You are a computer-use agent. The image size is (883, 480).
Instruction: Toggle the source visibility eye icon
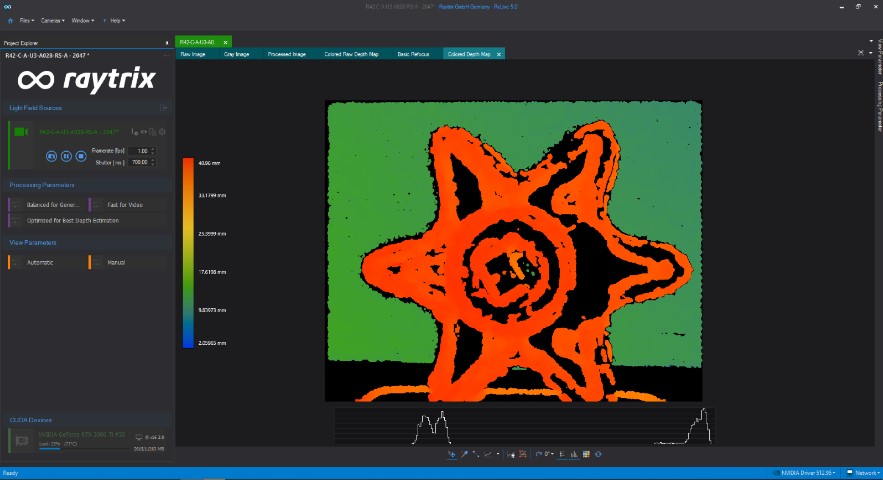[x=143, y=132]
